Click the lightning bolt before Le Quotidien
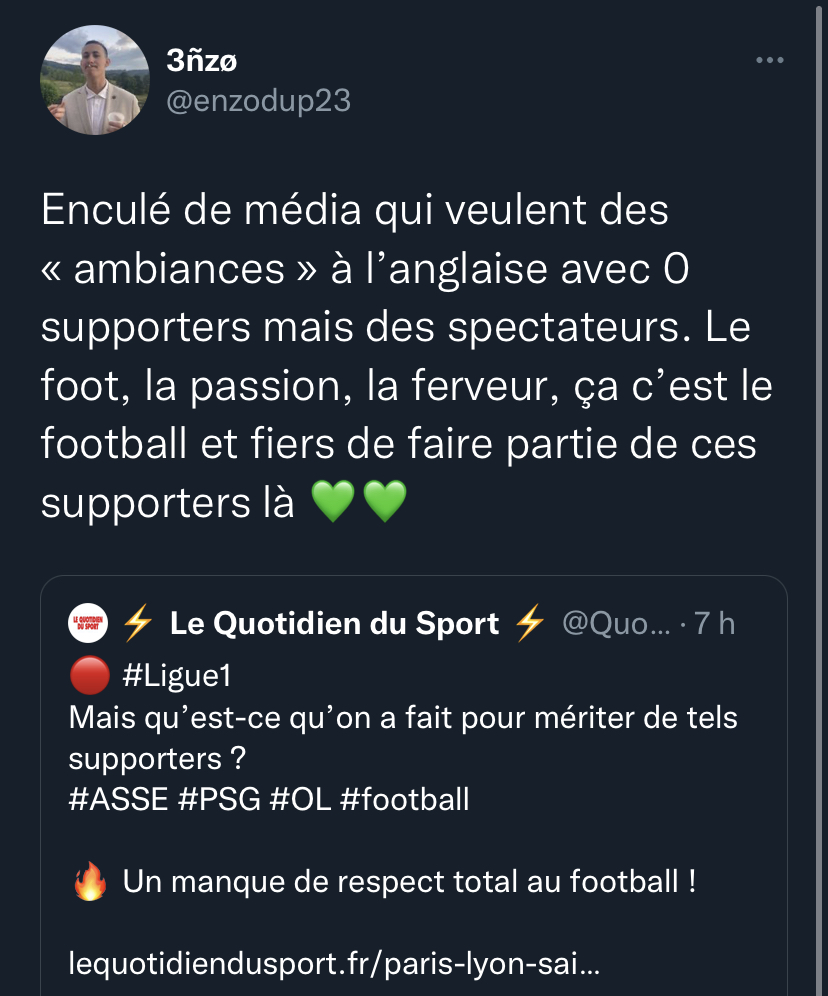 click(x=137, y=623)
